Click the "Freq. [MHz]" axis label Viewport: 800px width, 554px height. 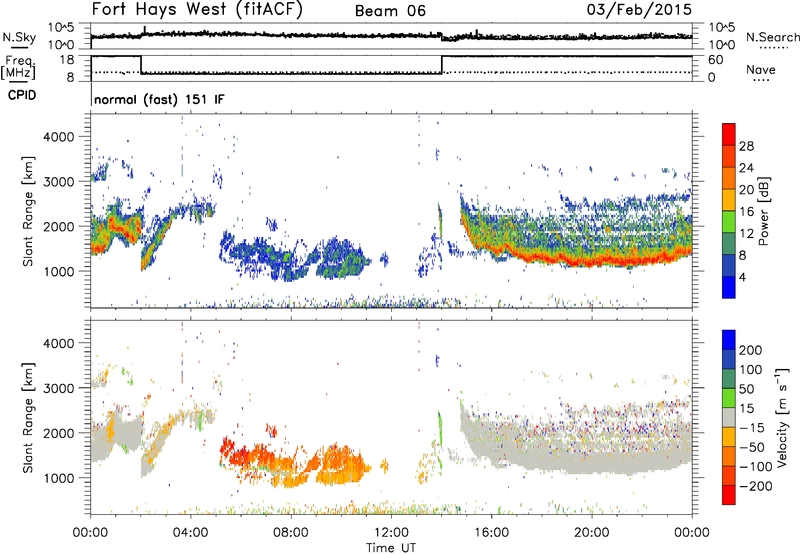click(x=18, y=68)
